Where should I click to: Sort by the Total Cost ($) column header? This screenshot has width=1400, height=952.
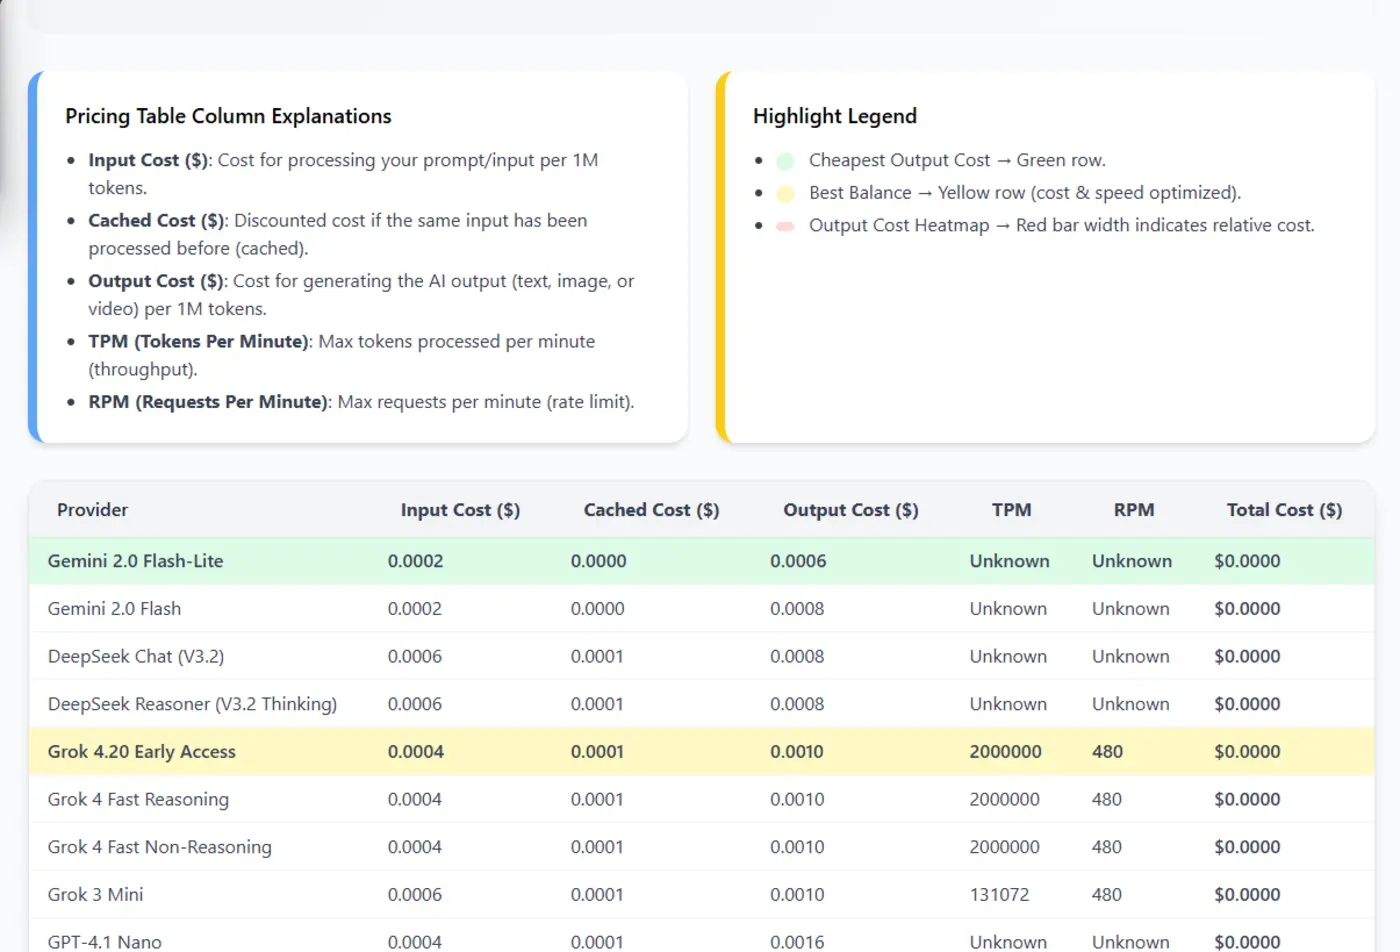1284,510
